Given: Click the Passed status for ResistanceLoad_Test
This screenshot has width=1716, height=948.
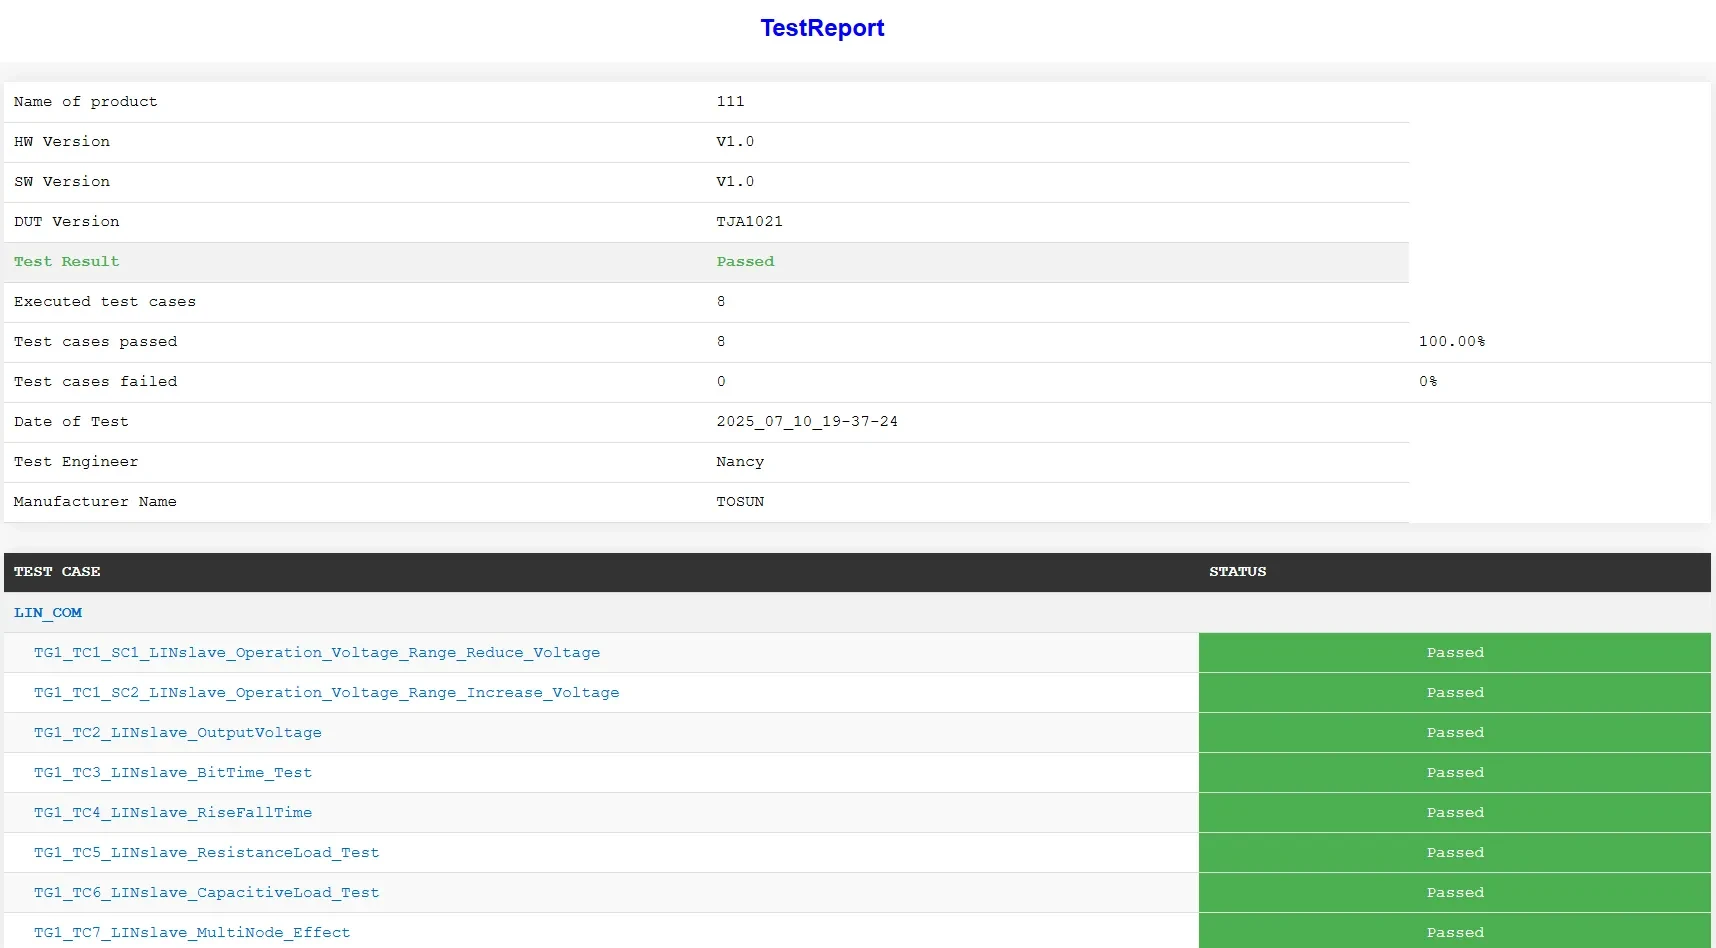Looking at the screenshot, I should coord(1454,853).
